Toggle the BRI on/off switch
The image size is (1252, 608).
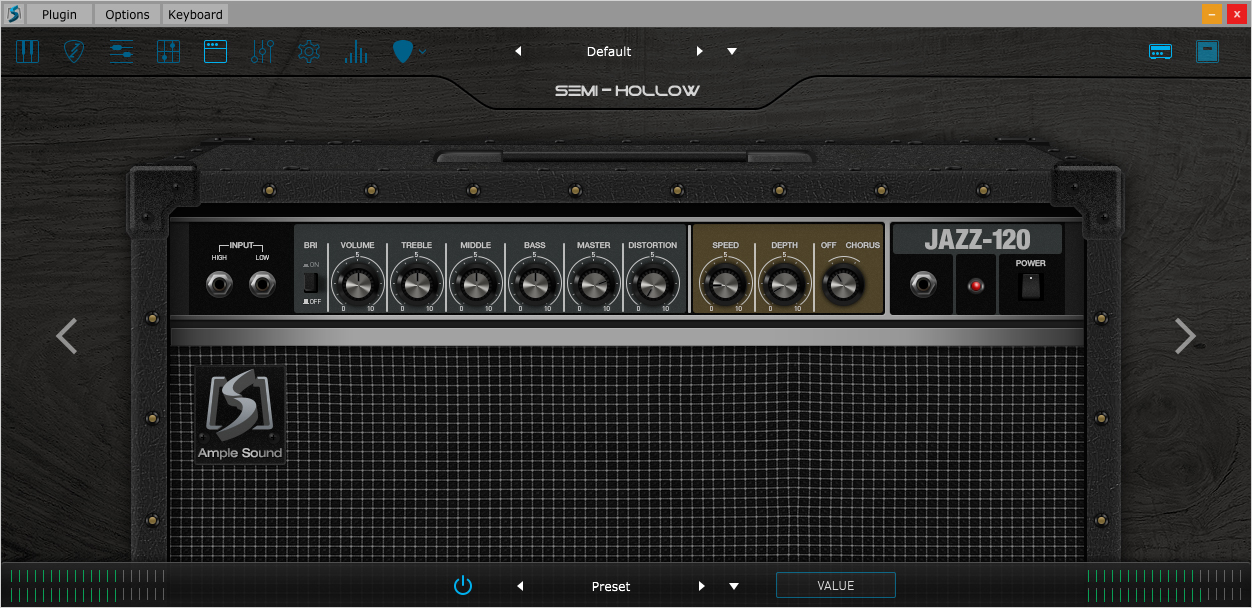[312, 281]
